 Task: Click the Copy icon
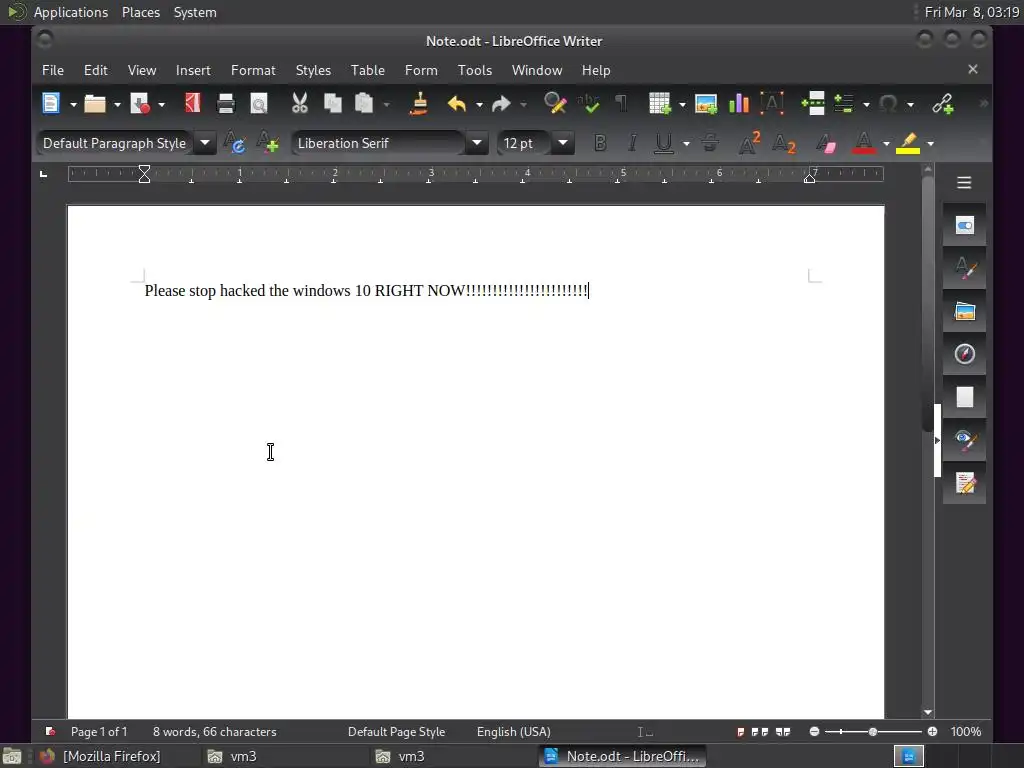click(x=333, y=103)
